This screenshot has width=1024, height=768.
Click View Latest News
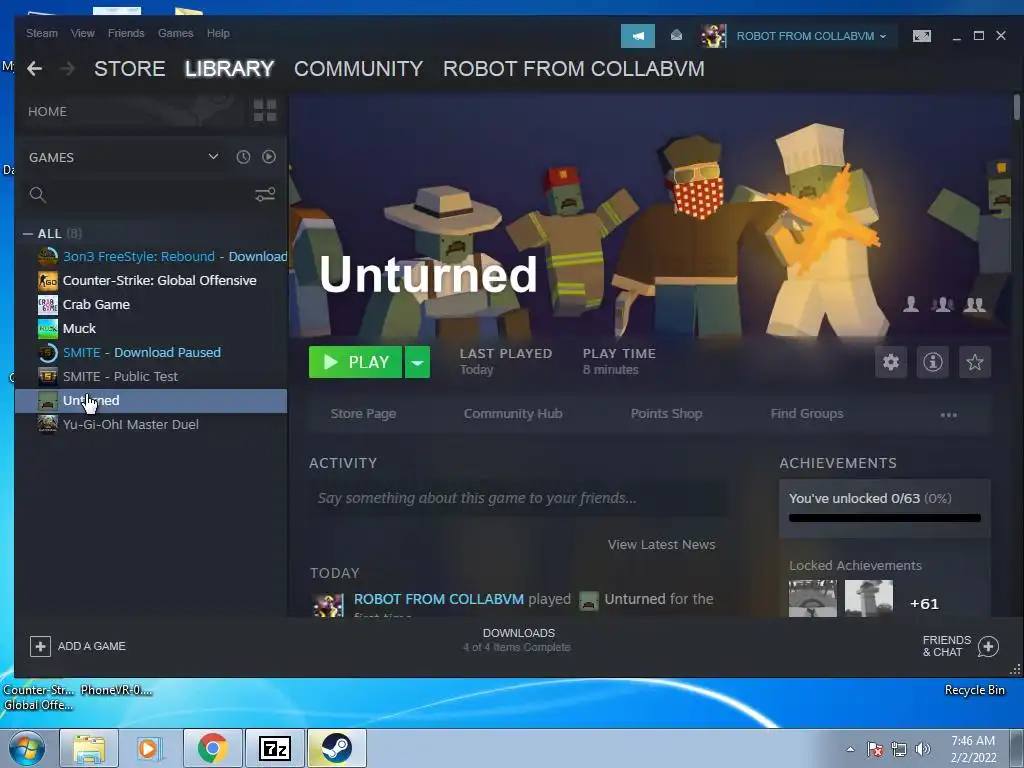click(662, 545)
